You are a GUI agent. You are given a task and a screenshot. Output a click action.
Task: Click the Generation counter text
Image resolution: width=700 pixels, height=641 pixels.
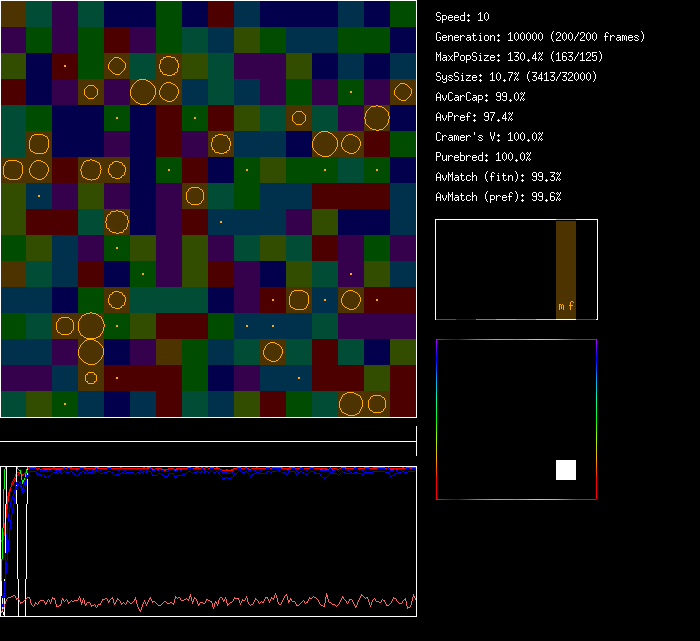click(x=540, y=37)
